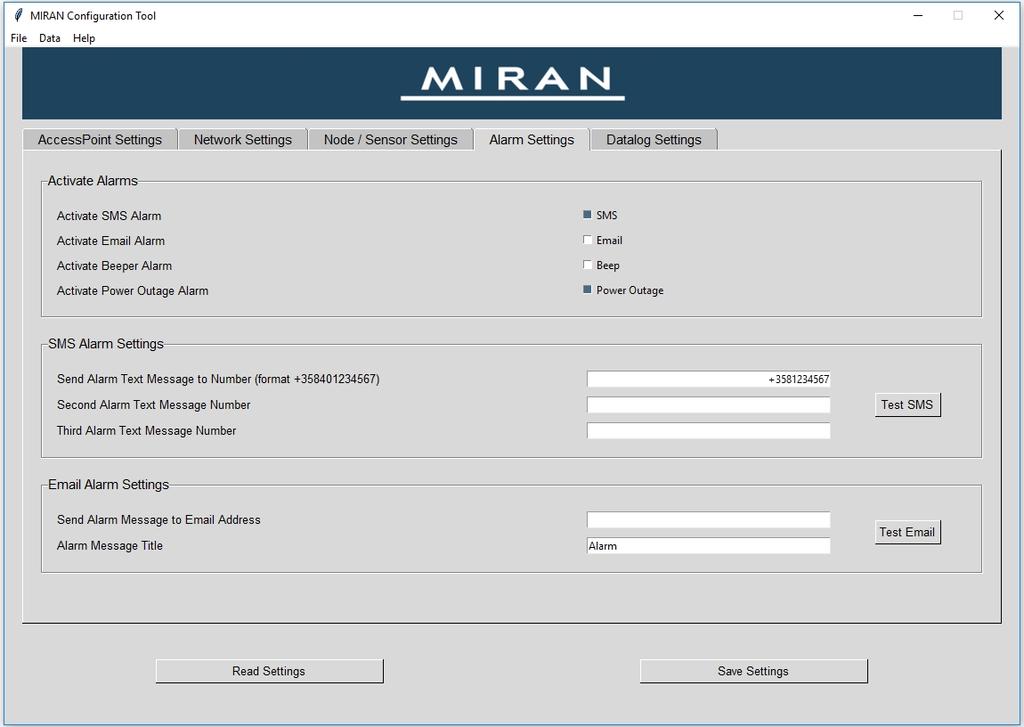
Task: Click the Read Settings button
Action: pos(269,671)
